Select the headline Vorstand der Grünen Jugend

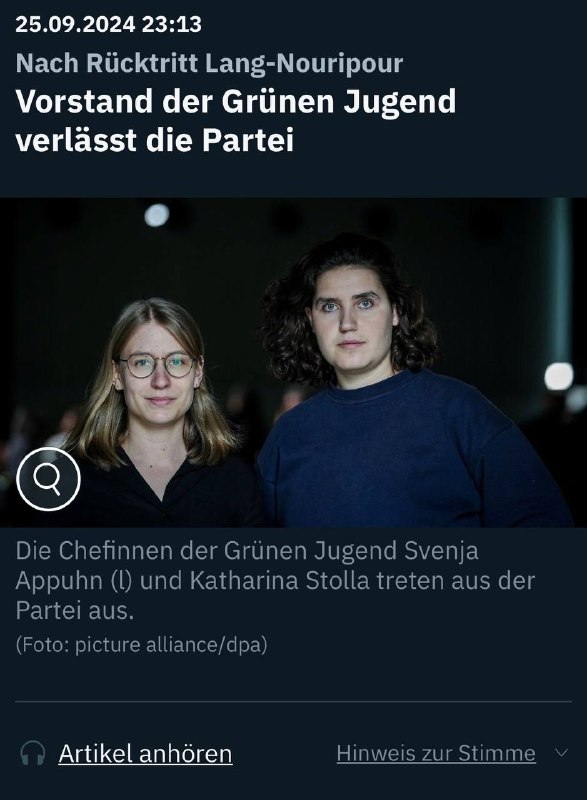click(x=236, y=101)
